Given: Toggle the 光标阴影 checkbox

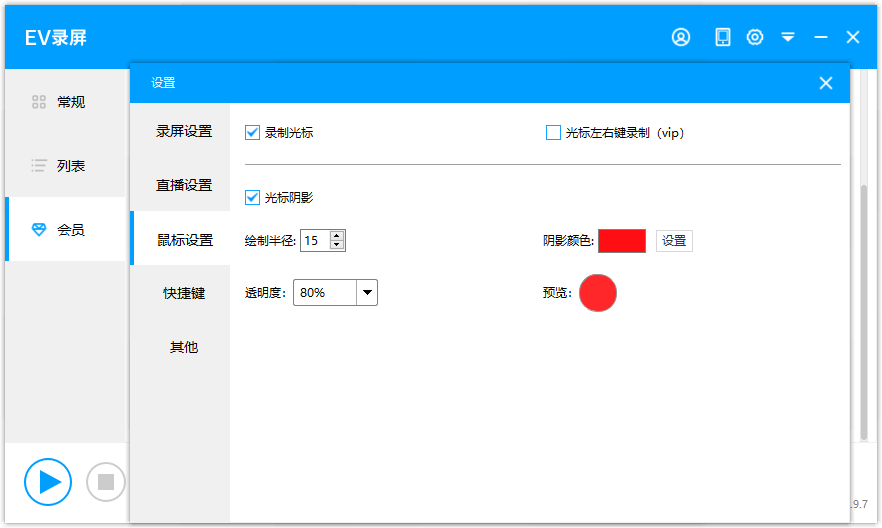Looking at the screenshot, I should coord(253,197).
